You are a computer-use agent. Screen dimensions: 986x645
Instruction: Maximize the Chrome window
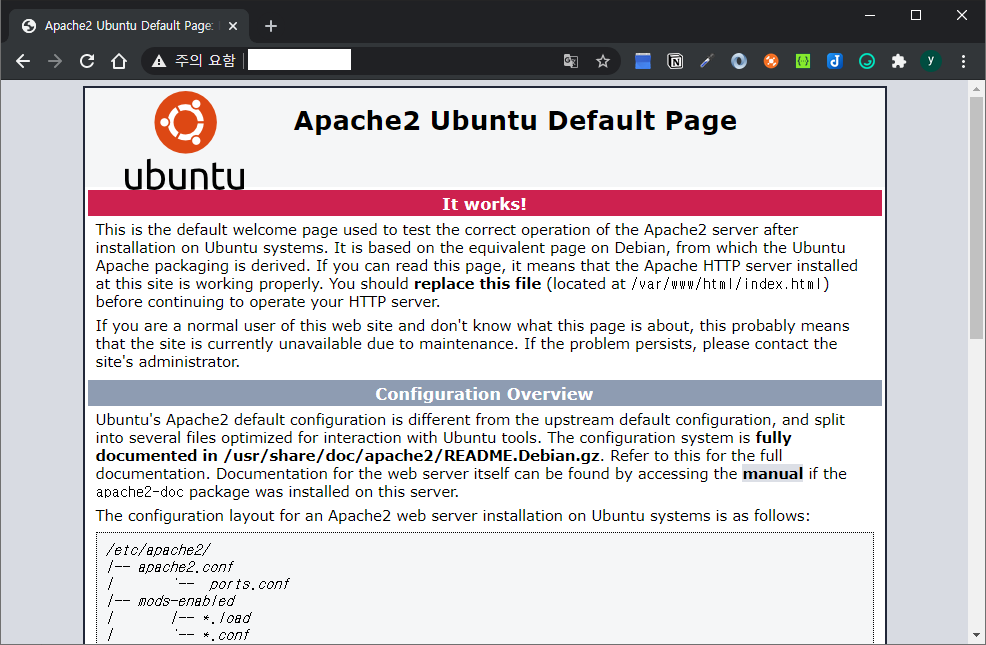tap(916, 15)
